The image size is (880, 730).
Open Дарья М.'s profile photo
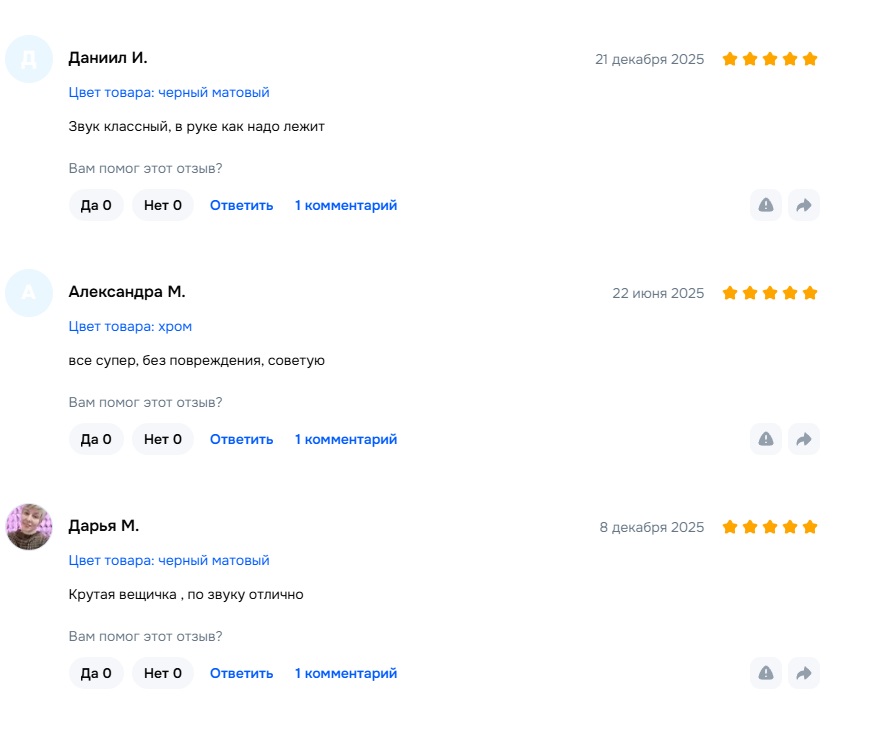(x=29, y=527)
